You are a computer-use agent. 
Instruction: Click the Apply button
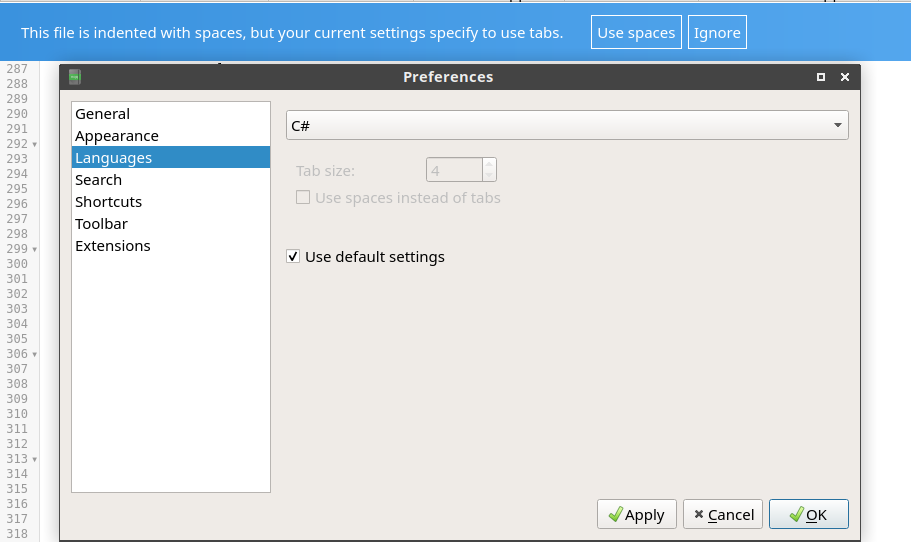pos(637,514)
